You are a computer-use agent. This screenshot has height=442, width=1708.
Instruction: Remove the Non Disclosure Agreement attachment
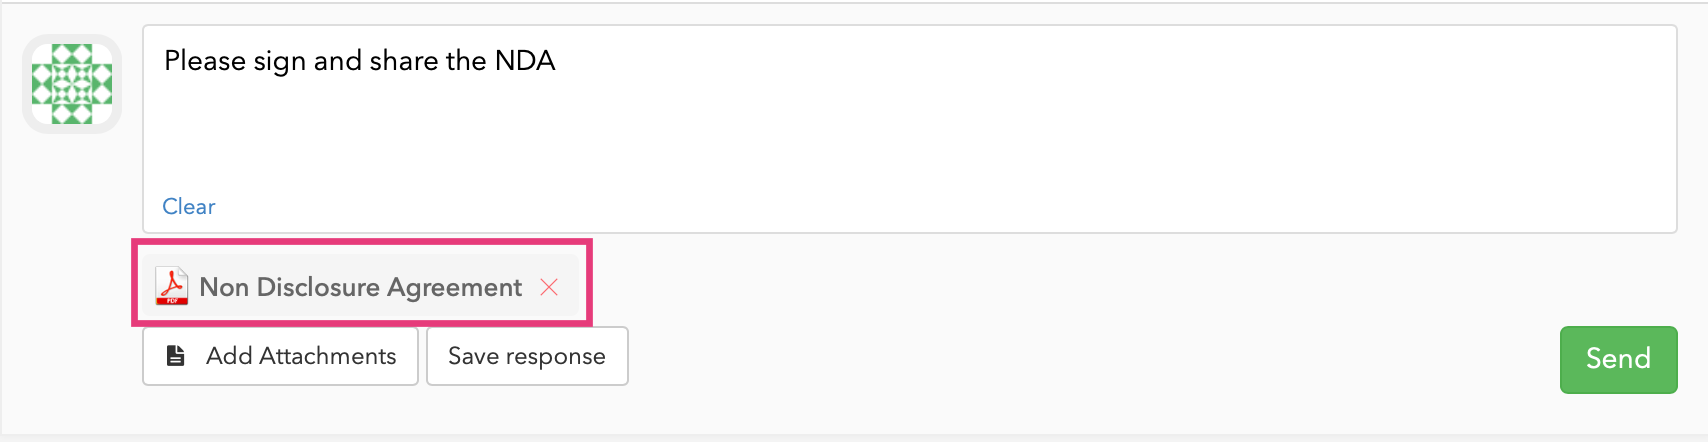549,287
